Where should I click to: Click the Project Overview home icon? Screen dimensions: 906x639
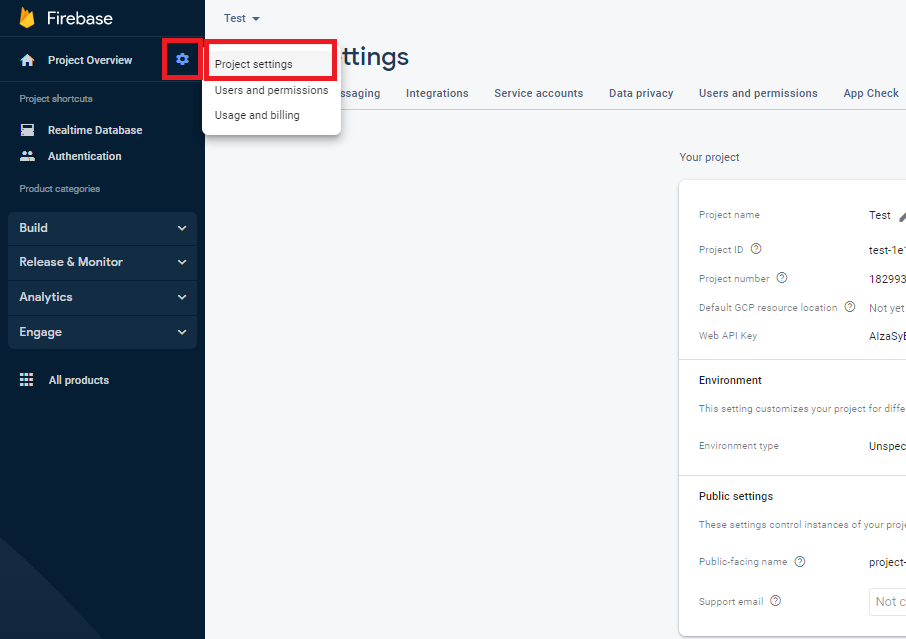pos(27,60)
